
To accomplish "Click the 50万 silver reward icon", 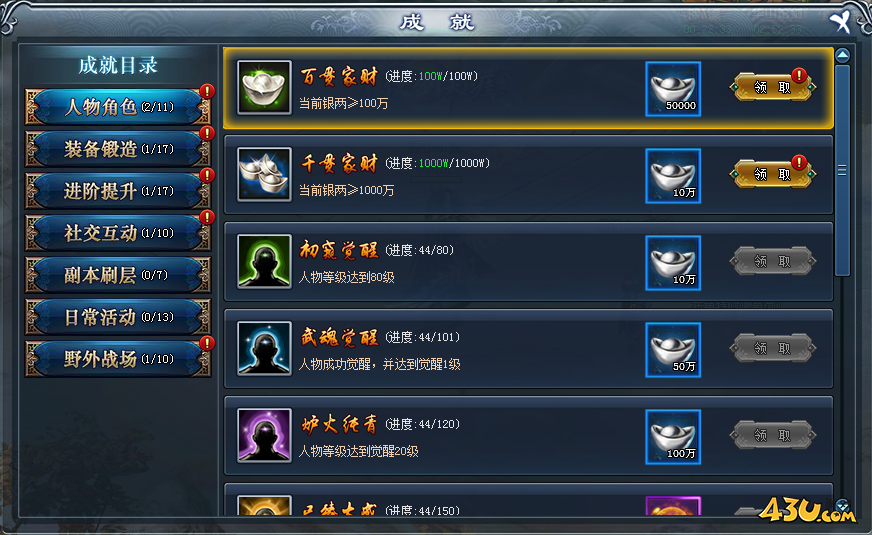I will (x=673, y=350).
